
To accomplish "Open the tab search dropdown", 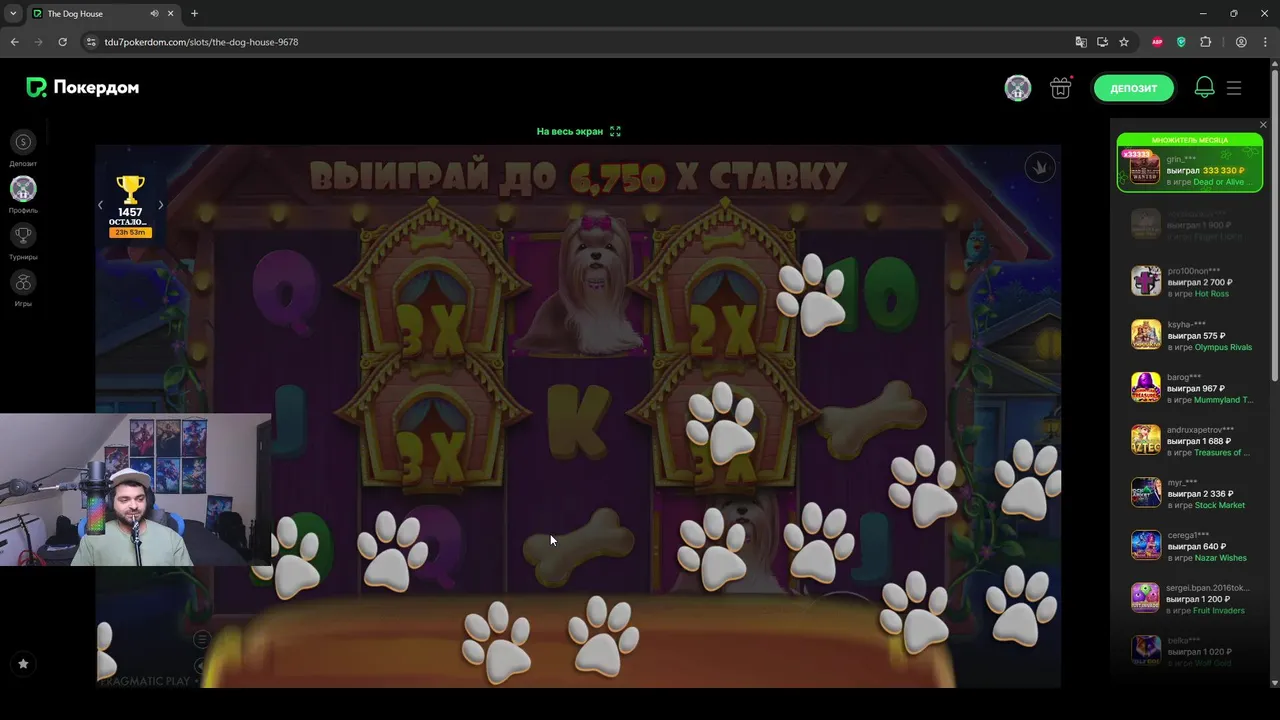I will click(x=12, y=14).
